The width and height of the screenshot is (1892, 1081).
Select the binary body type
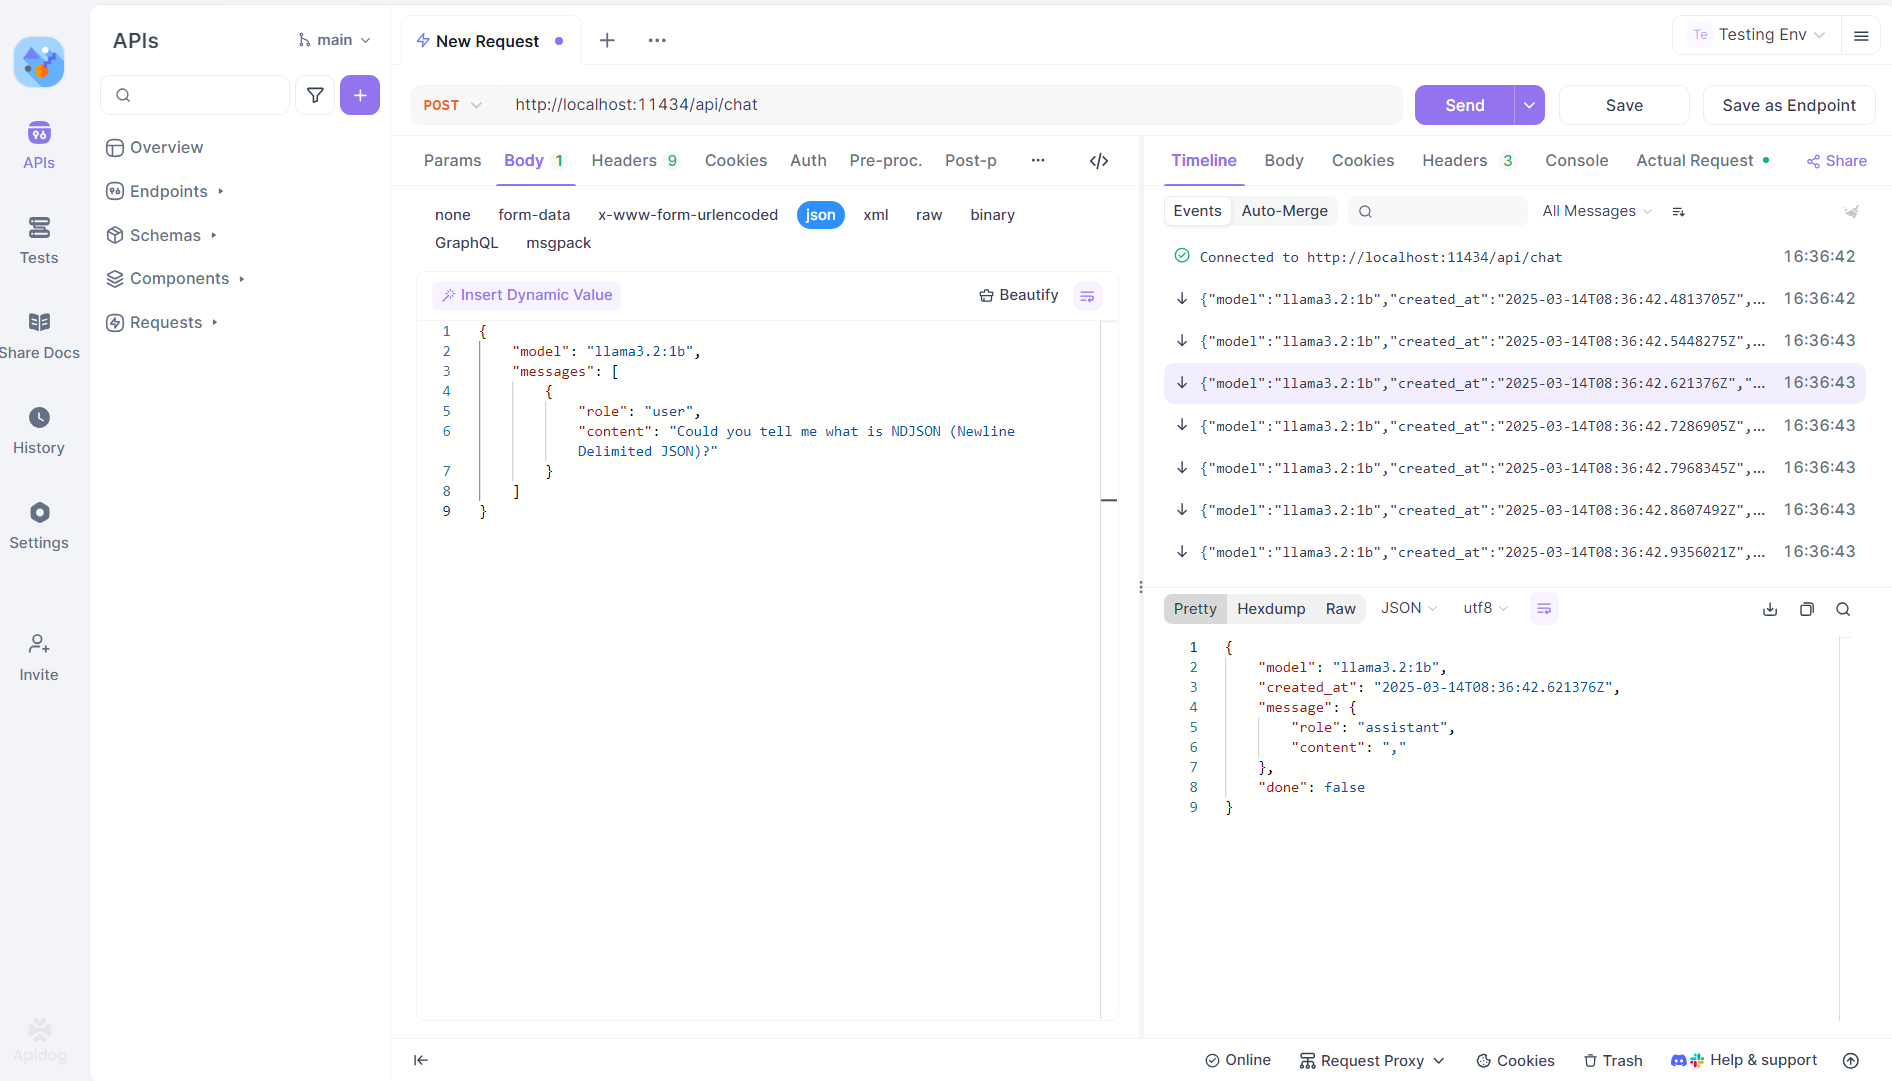click(x=993, y=215)
